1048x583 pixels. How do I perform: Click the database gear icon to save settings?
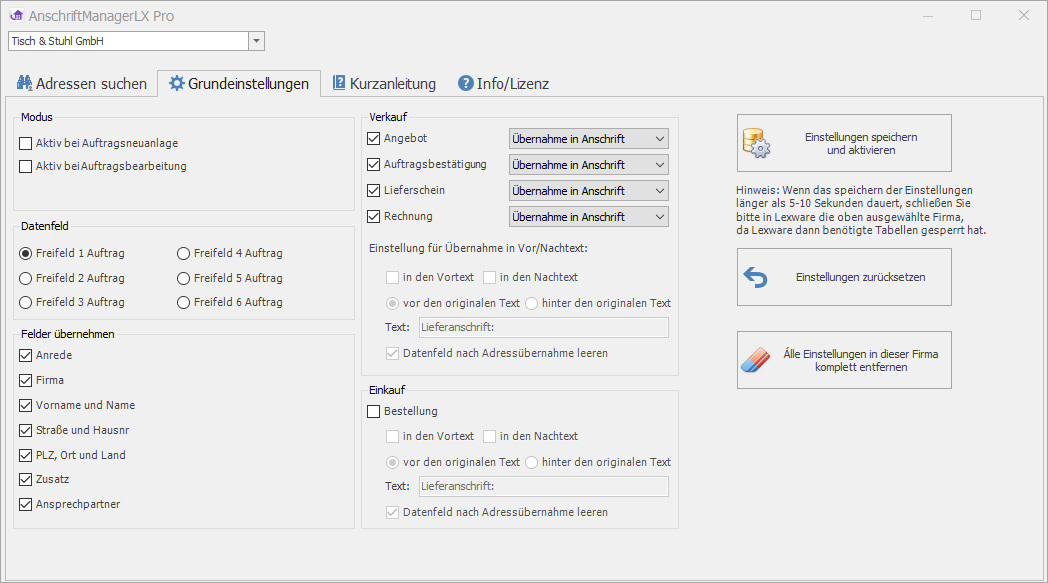(757, 144)
